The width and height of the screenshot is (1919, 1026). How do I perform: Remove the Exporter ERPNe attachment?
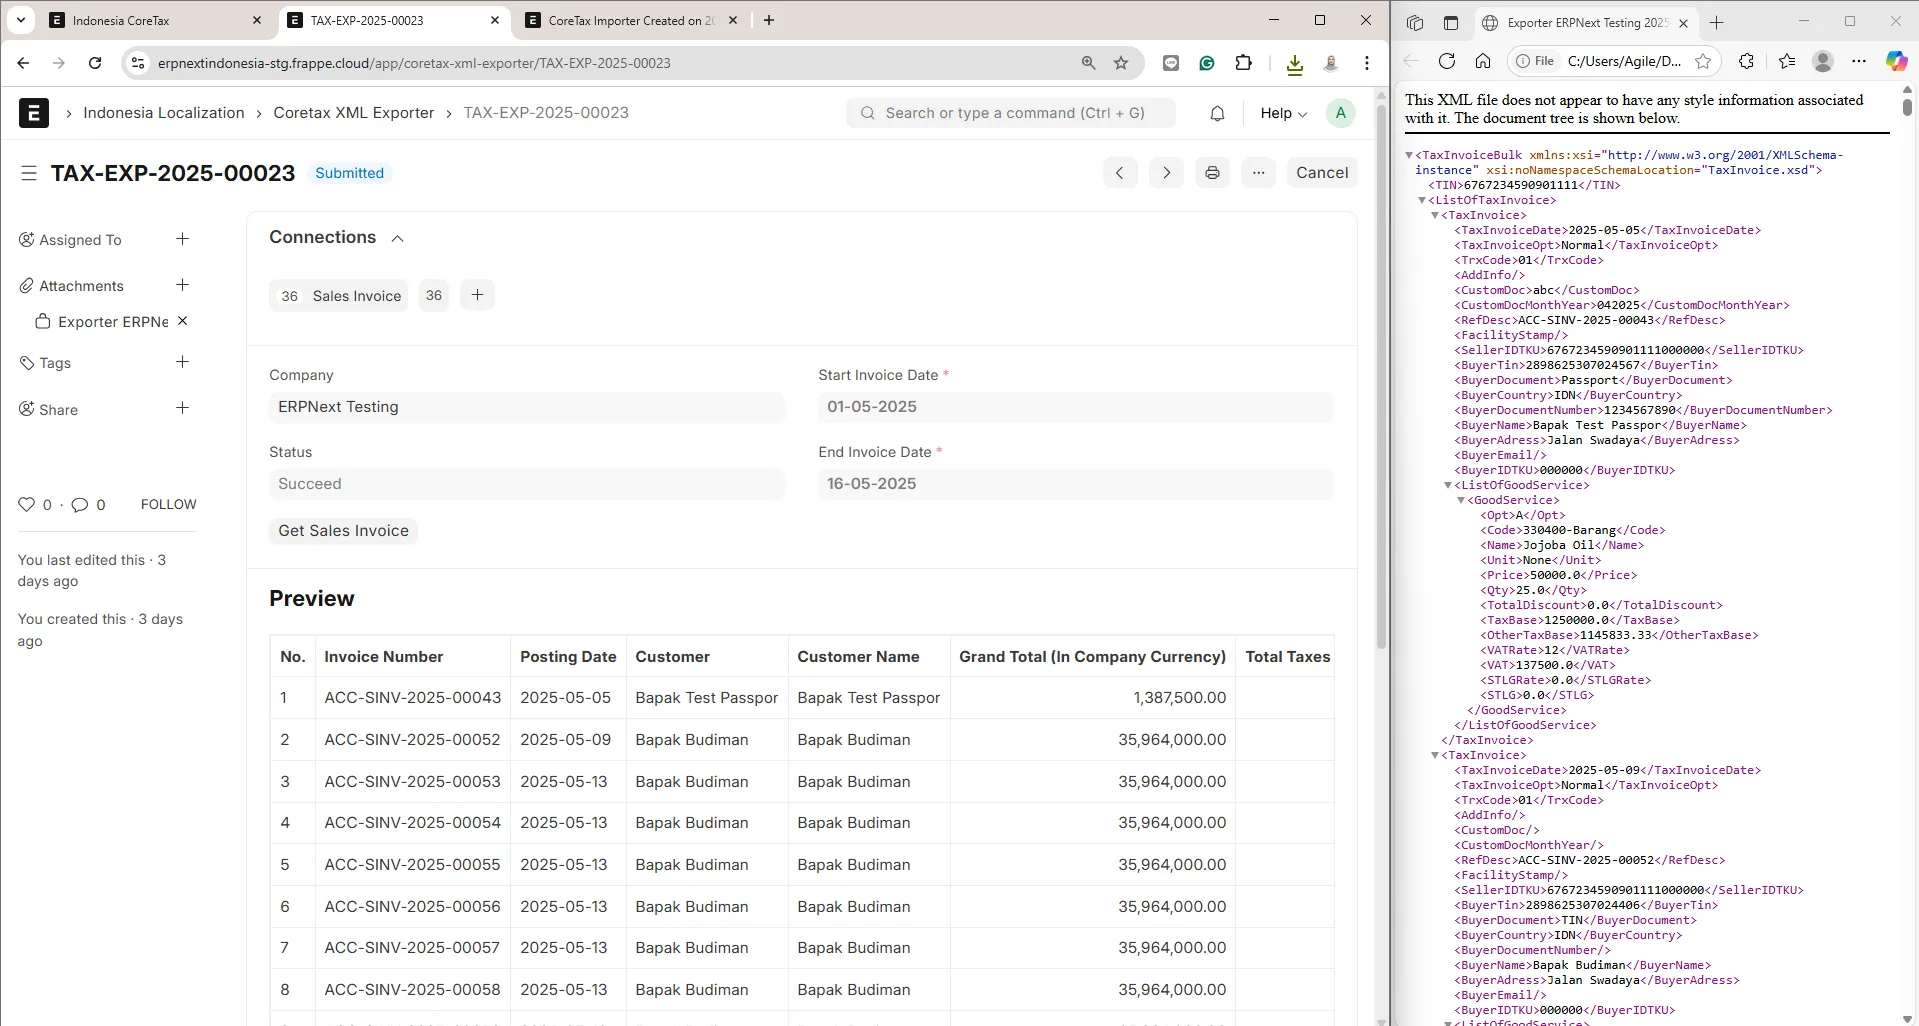182,321
